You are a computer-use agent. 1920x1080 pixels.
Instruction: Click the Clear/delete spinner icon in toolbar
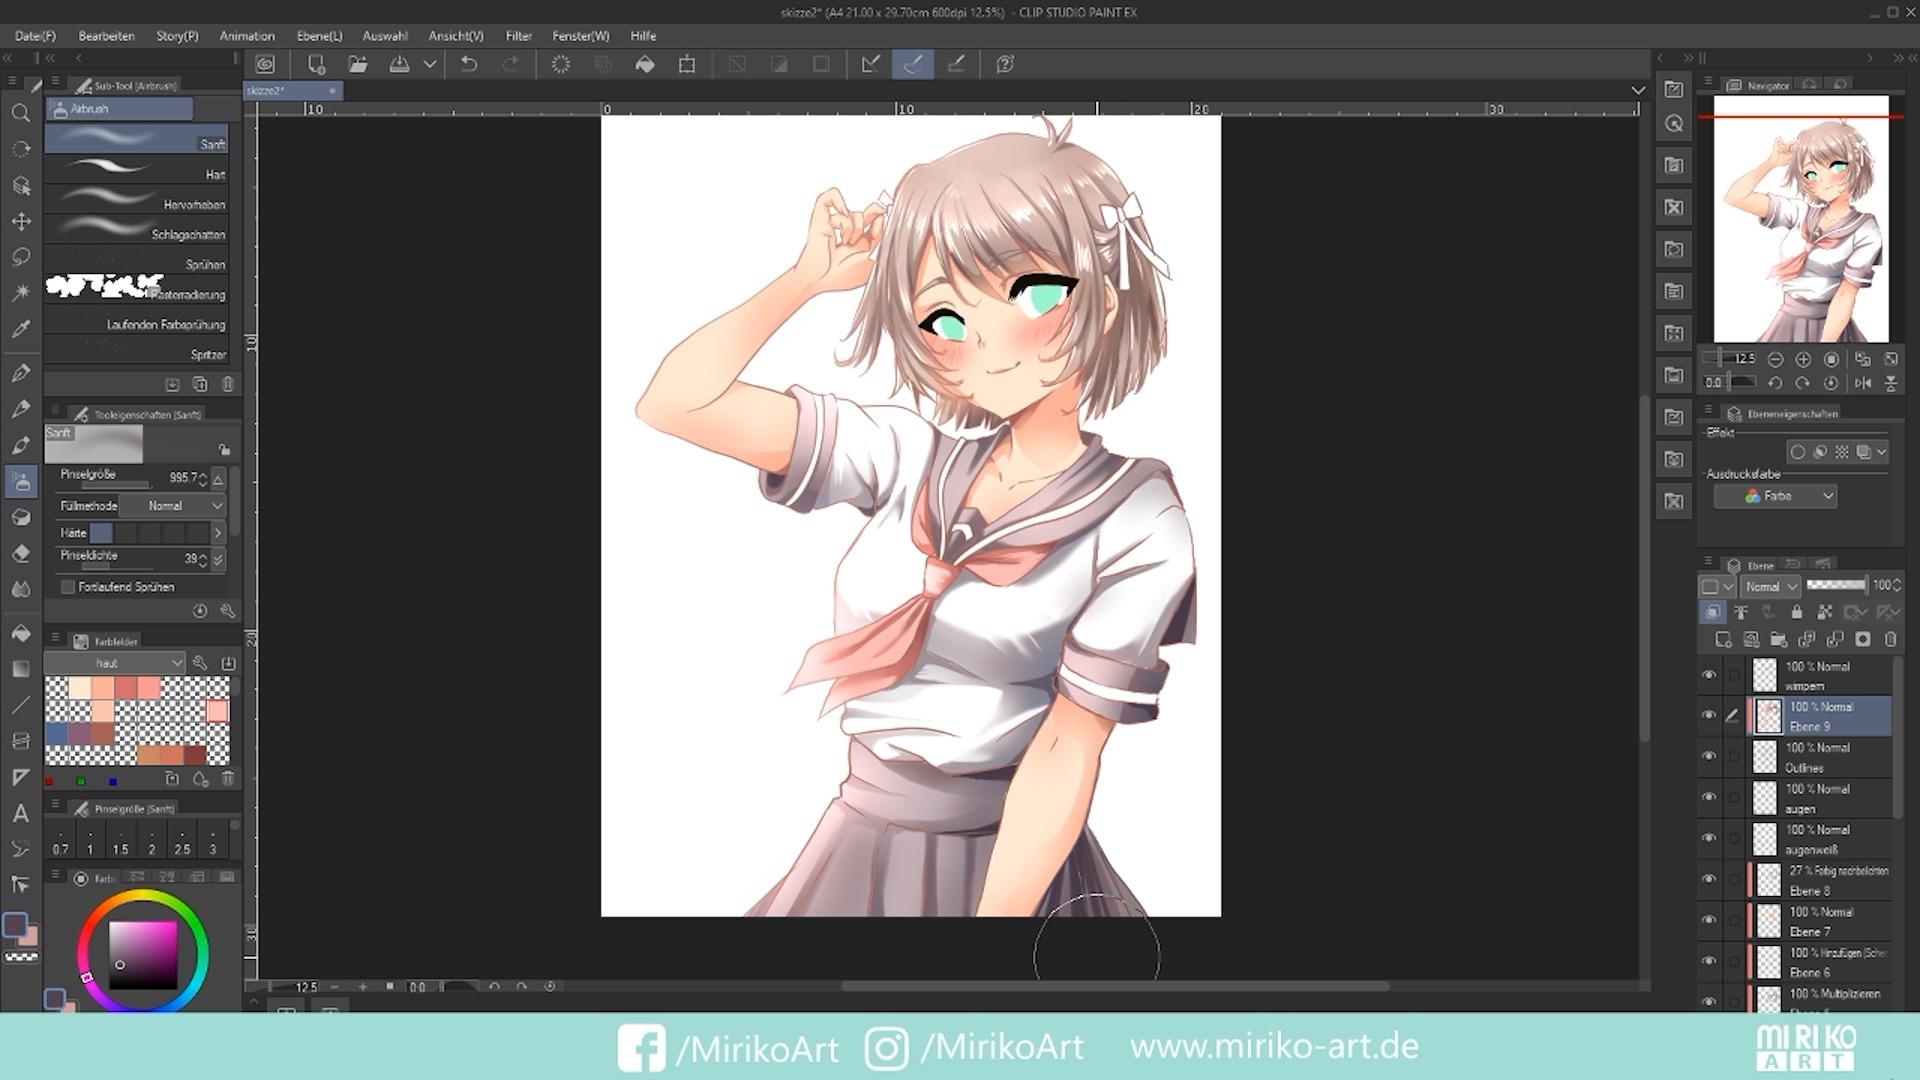(561, 64)
